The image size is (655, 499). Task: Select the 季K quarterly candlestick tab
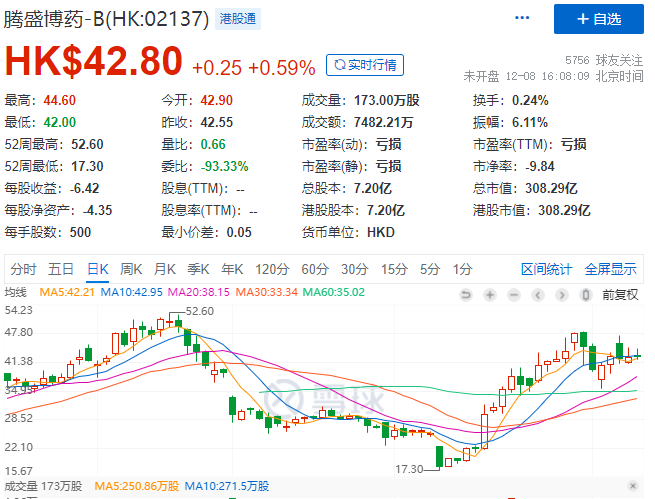[x=198, y=269]
